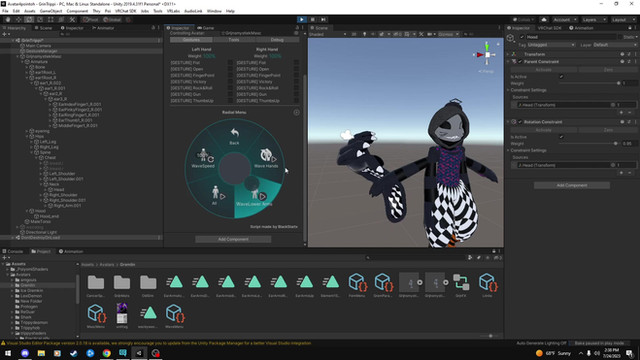640x360 pixels.
Task: Open Chrome from the taskbar
Action: pos(107,353)
